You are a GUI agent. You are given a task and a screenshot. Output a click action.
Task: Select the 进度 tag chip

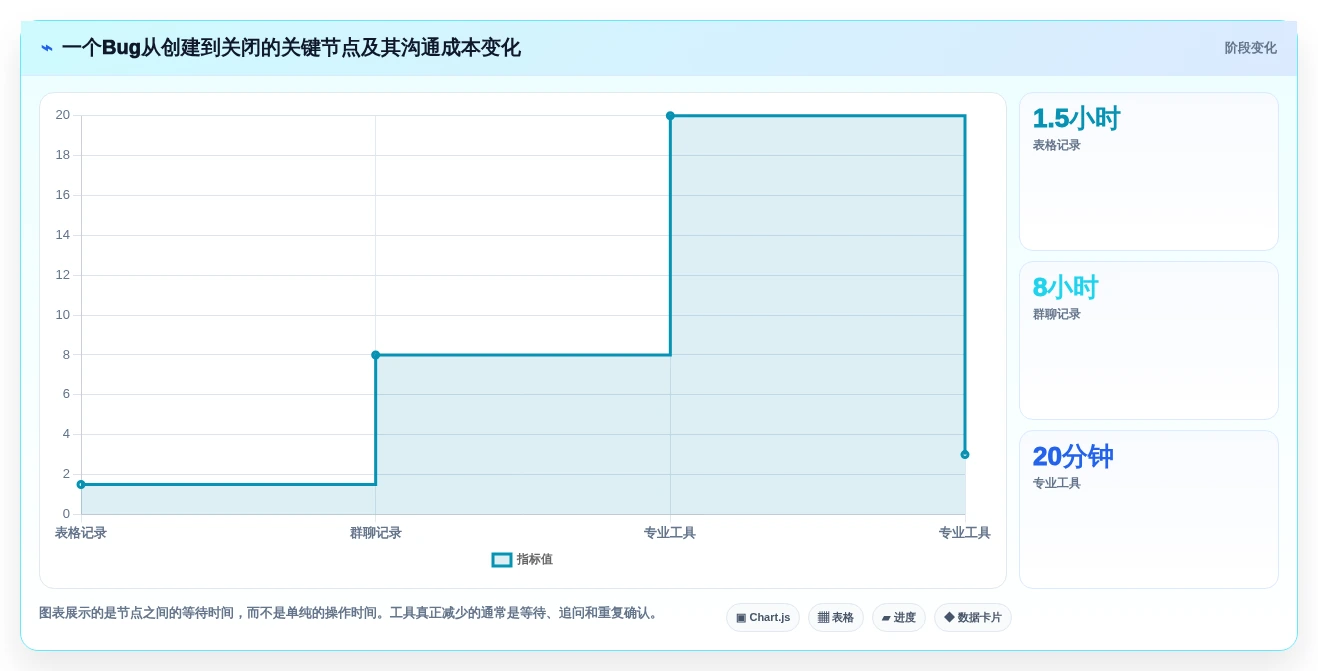[x=899, y=617]
